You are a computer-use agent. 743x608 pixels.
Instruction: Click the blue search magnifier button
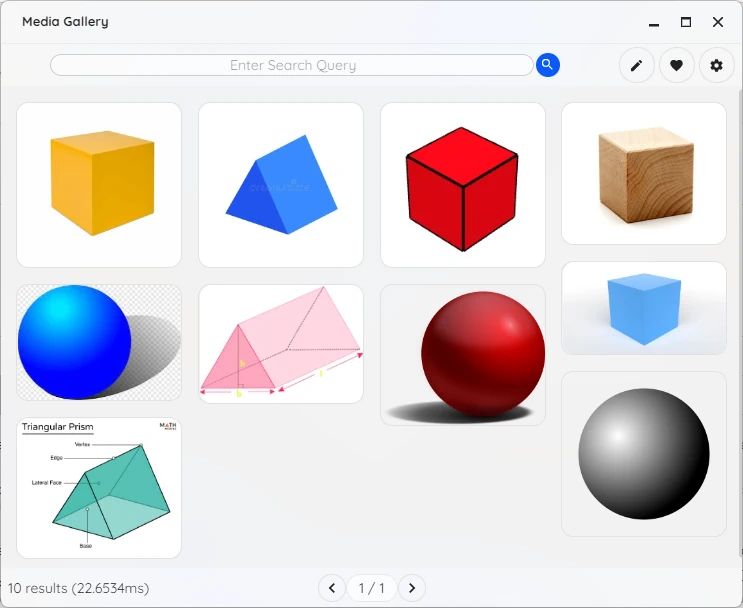coord(547,65)
